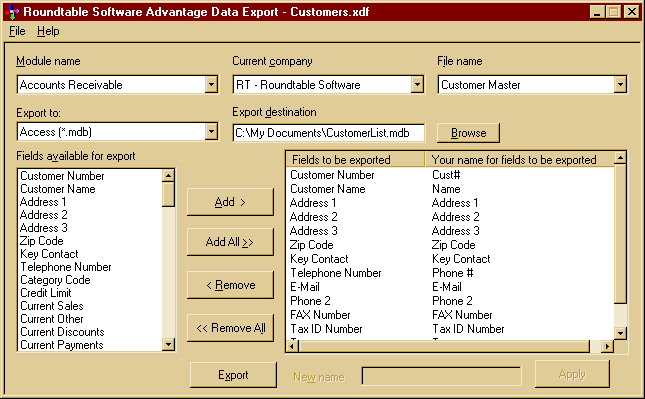Expand the Export to format dropdown arrow

click(211, 132)
